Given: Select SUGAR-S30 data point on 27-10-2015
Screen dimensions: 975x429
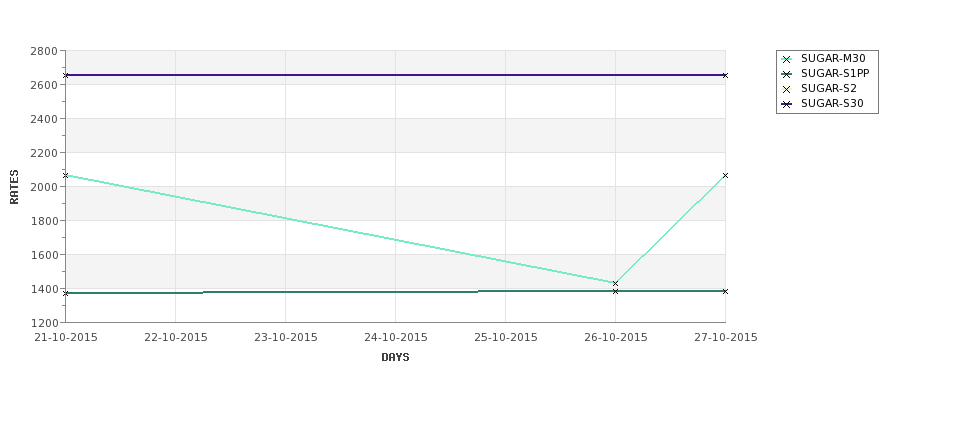Looking at the screenshot, I should (725, 75).
